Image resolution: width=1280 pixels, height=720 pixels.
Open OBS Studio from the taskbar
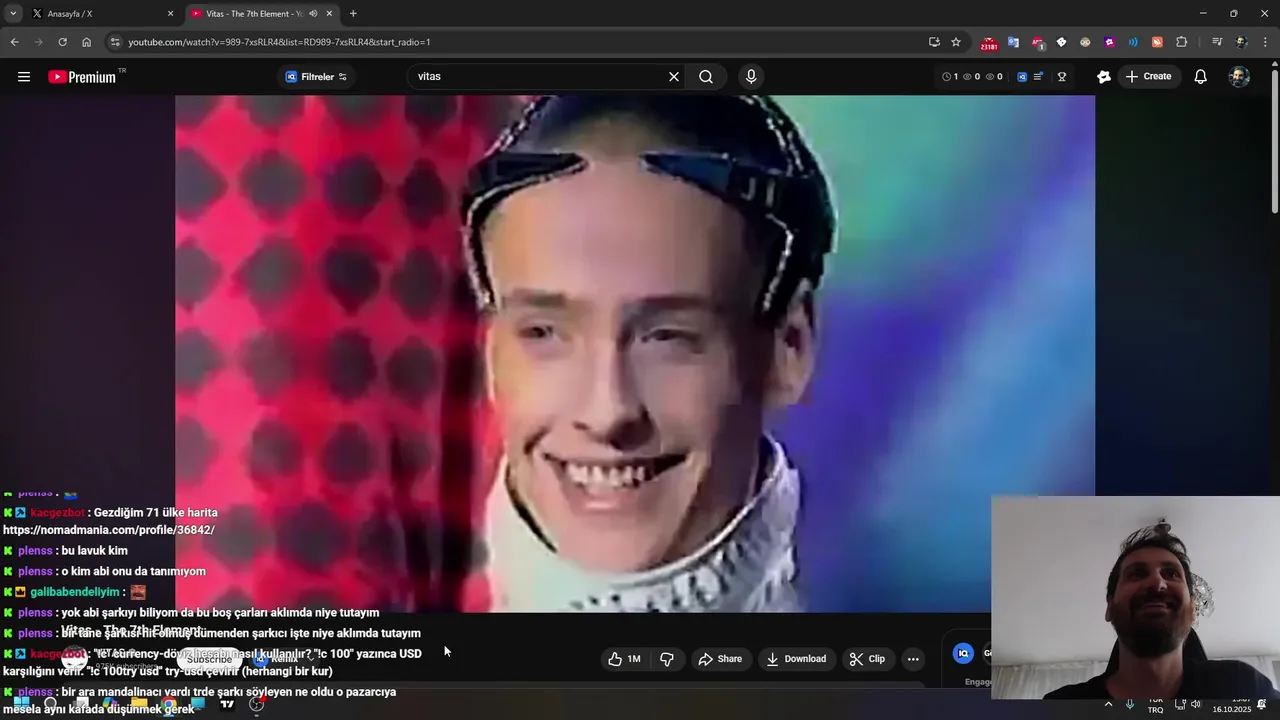pos(256,704)
